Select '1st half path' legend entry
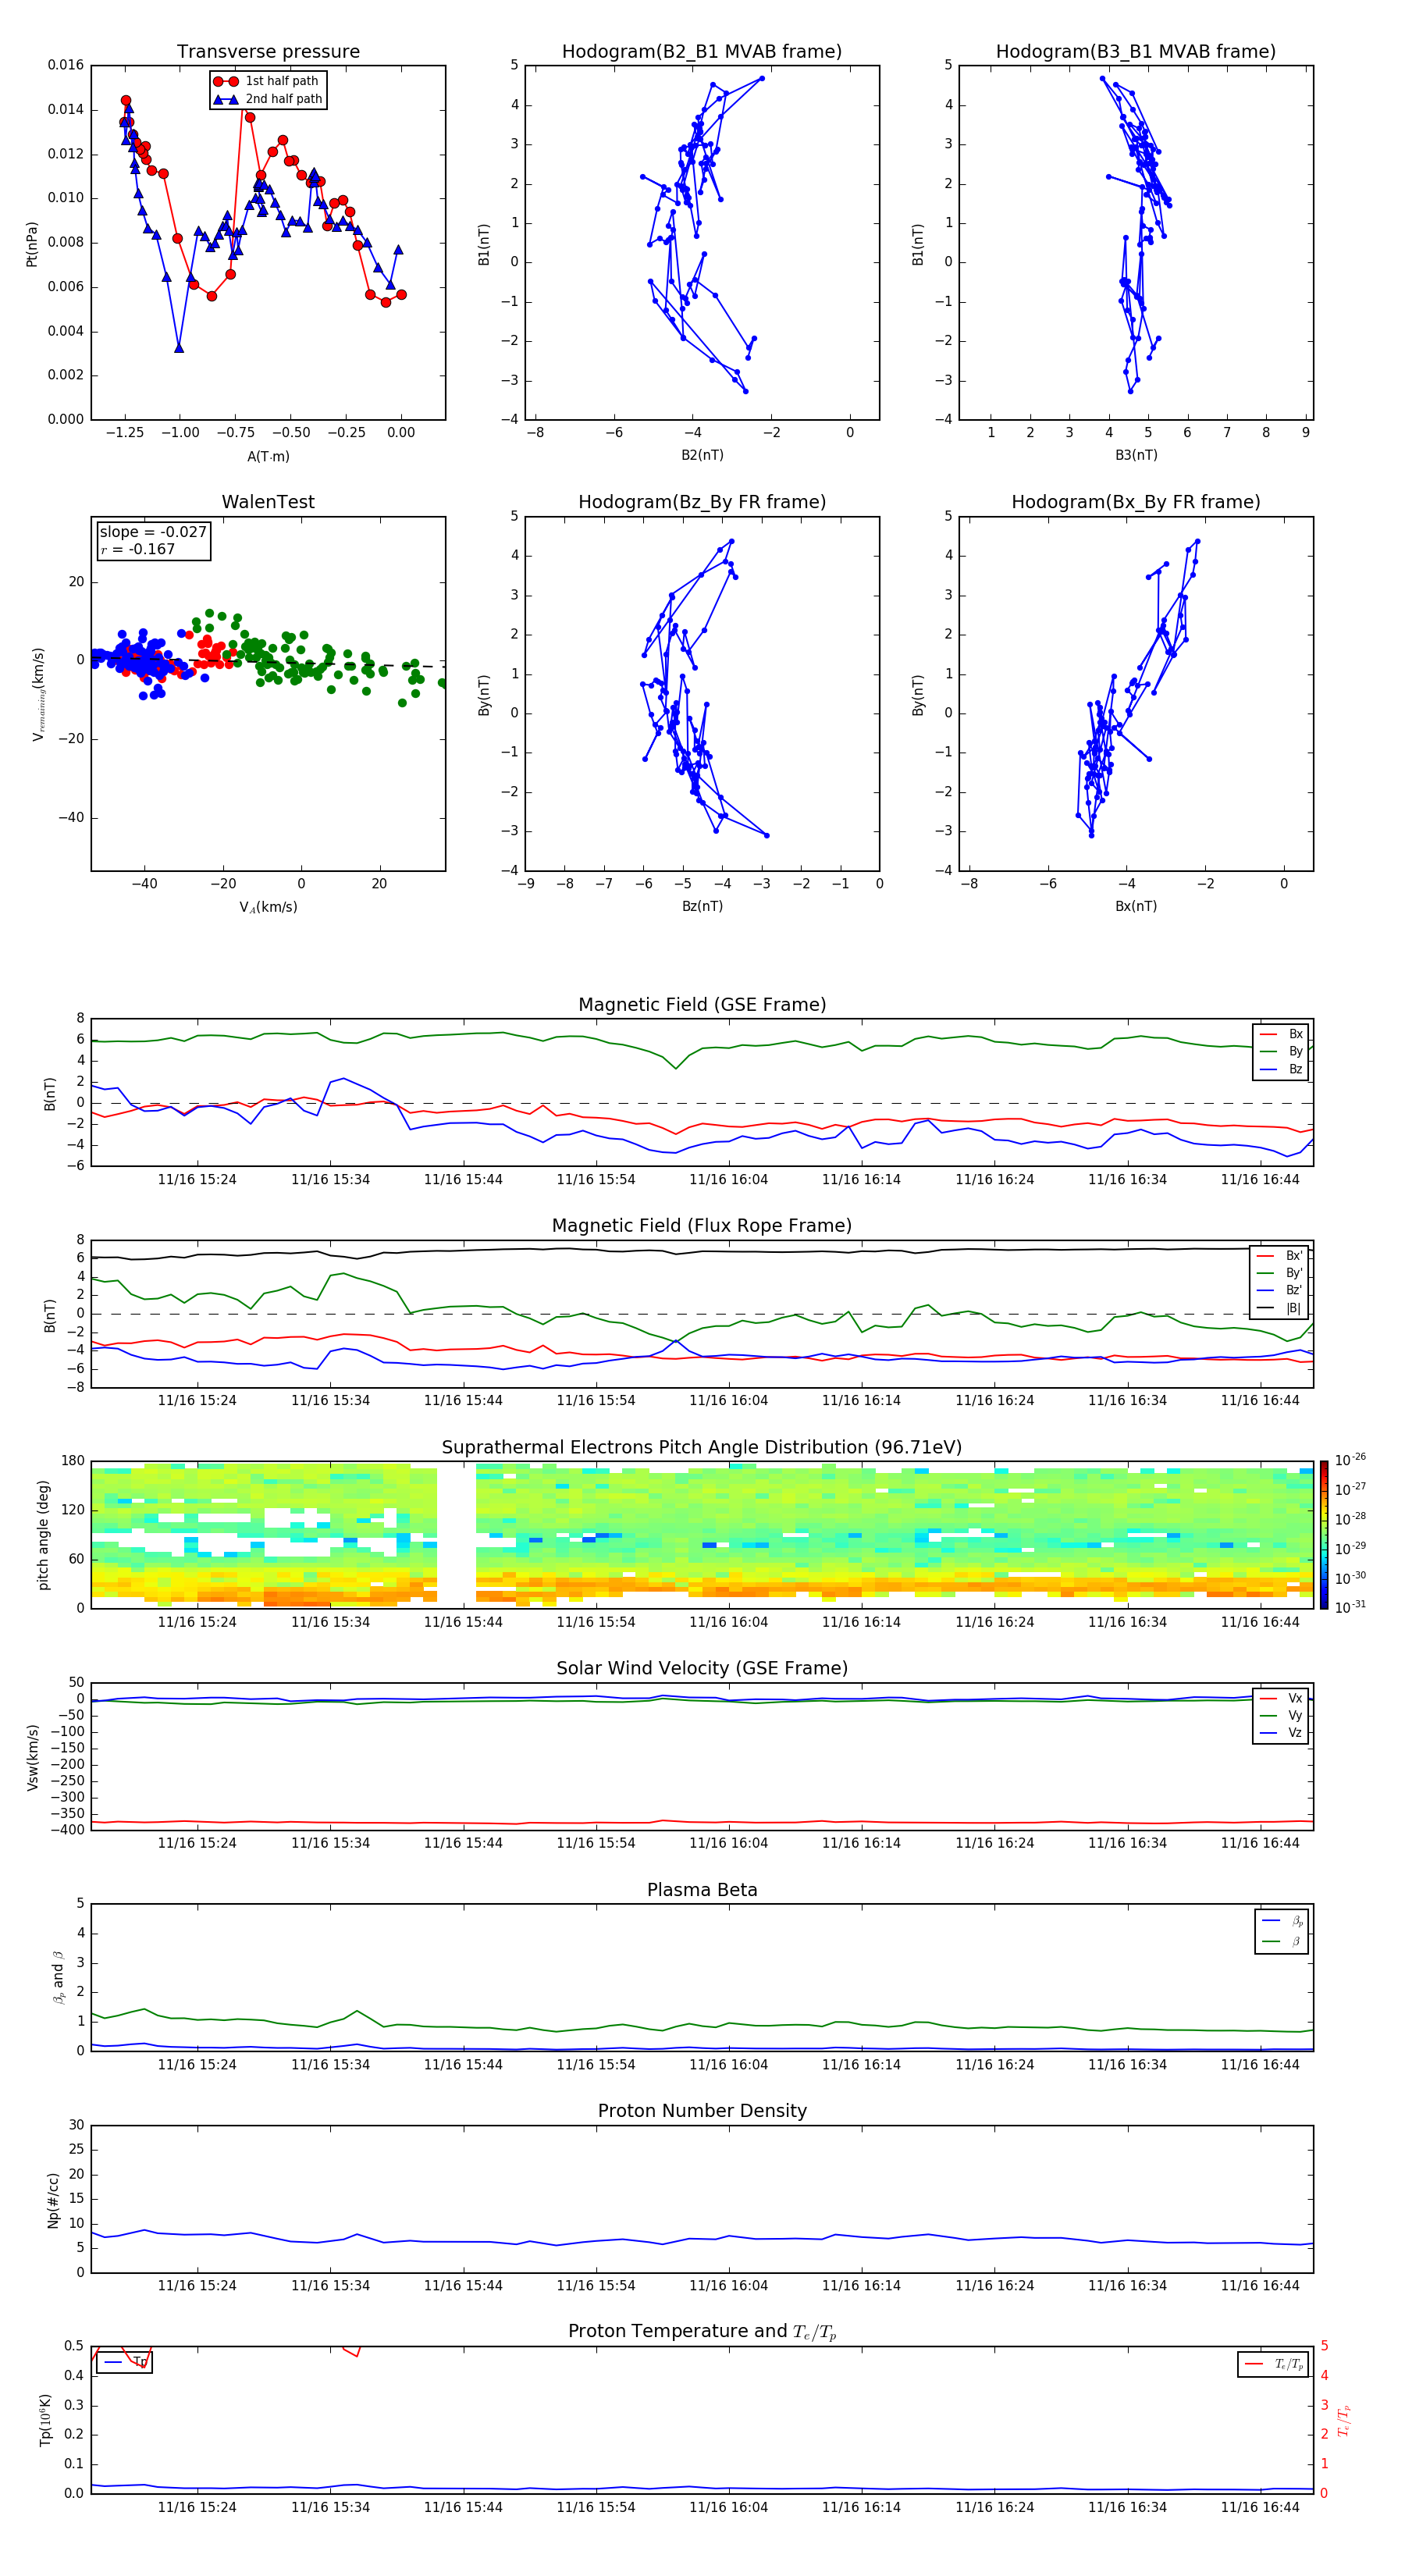Screen dimensions: 1405x2576 [267, 81]
